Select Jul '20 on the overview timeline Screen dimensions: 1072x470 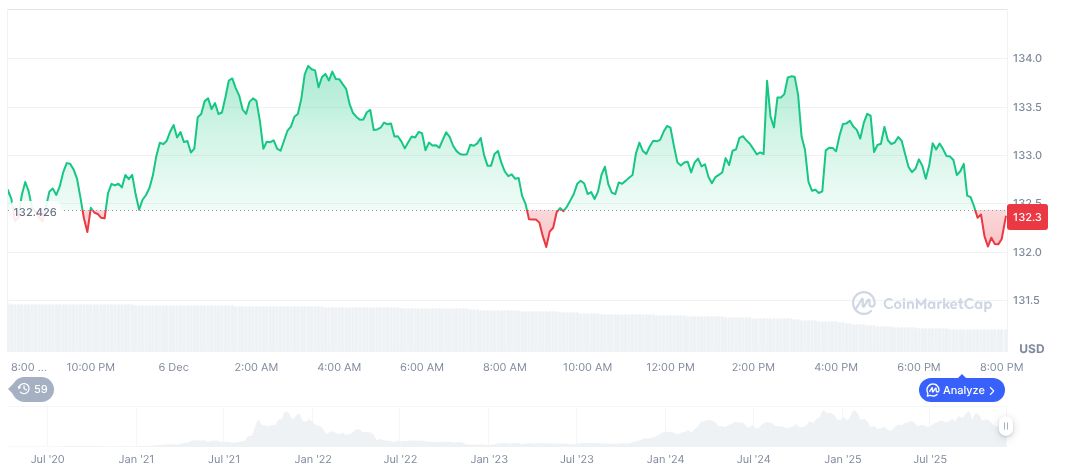[x=48, y=459]
